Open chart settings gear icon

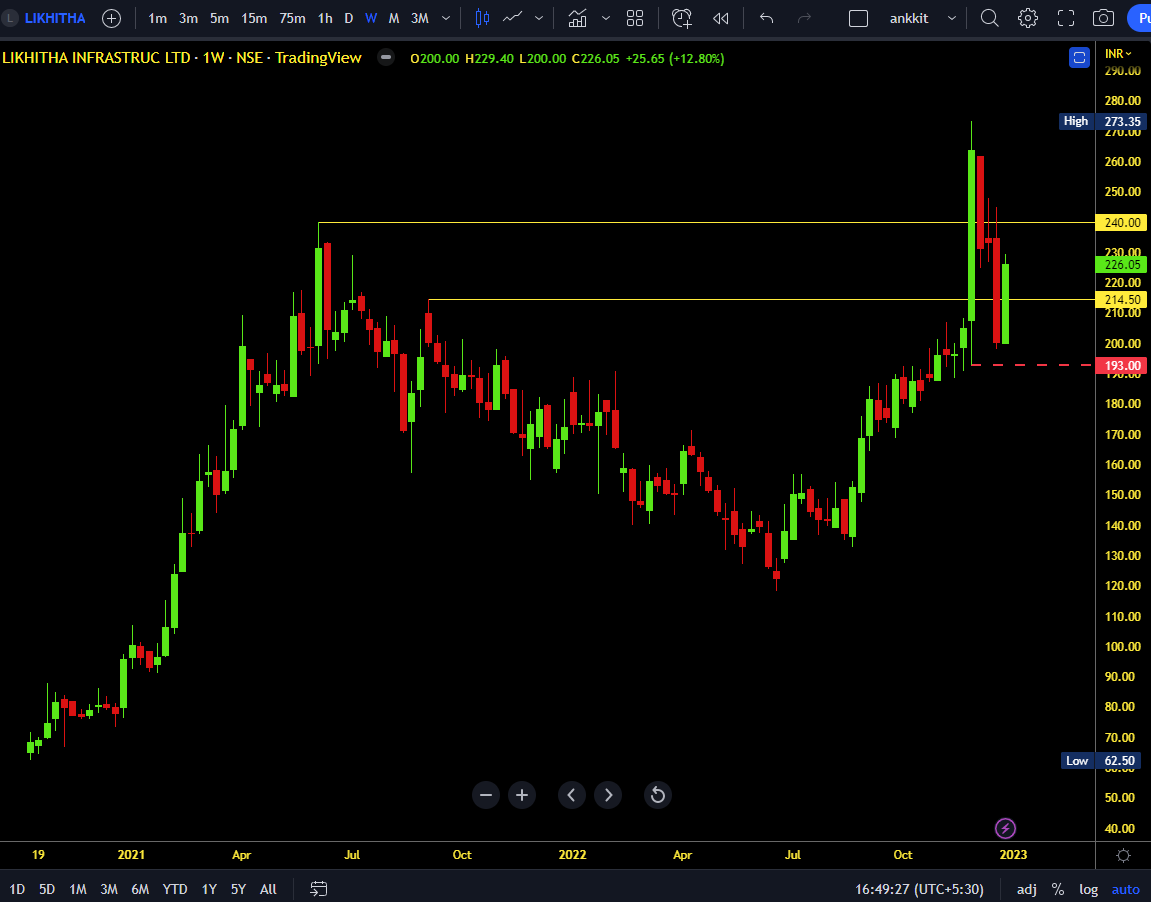[x=1028, y=18]
